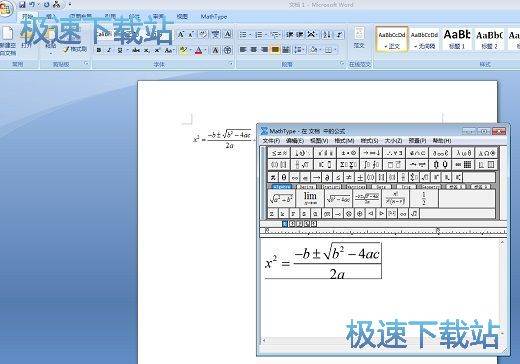520x364 pixels.
Task: Open MathType lowercase Greek palette (λωθ)
Action: (463, 153)
